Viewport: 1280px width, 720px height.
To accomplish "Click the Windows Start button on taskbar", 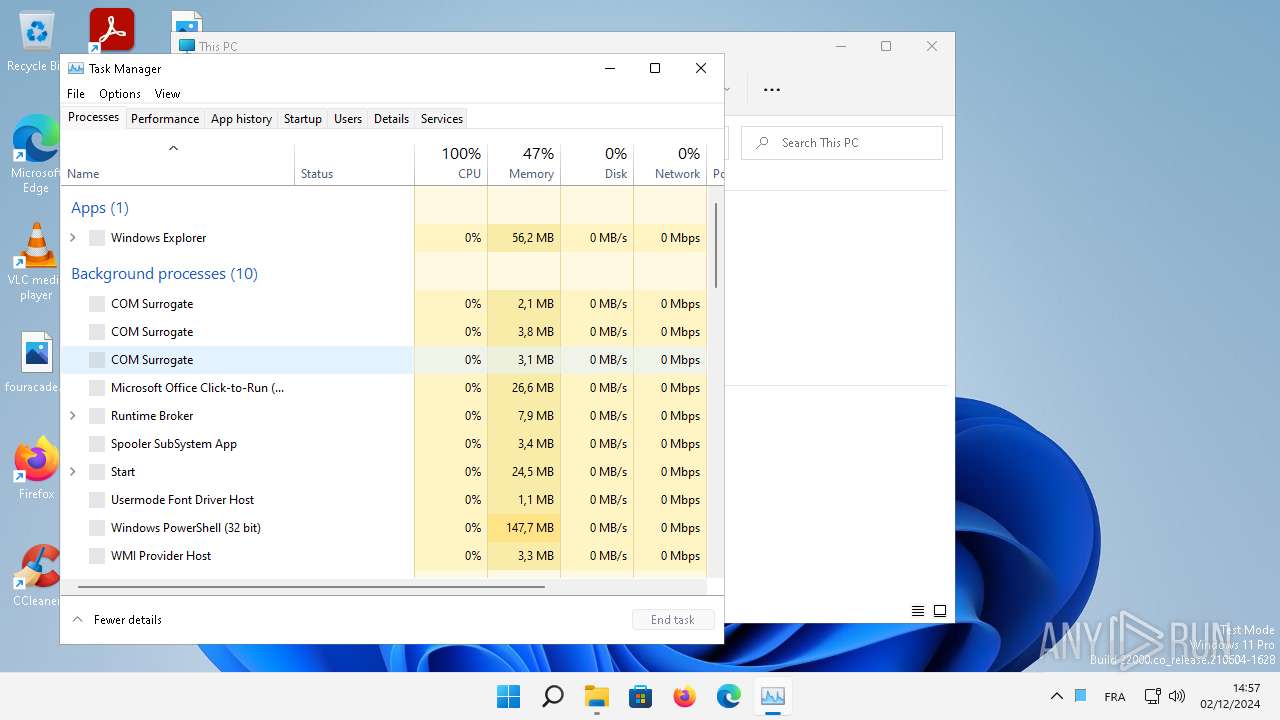I will pos(509,696).
